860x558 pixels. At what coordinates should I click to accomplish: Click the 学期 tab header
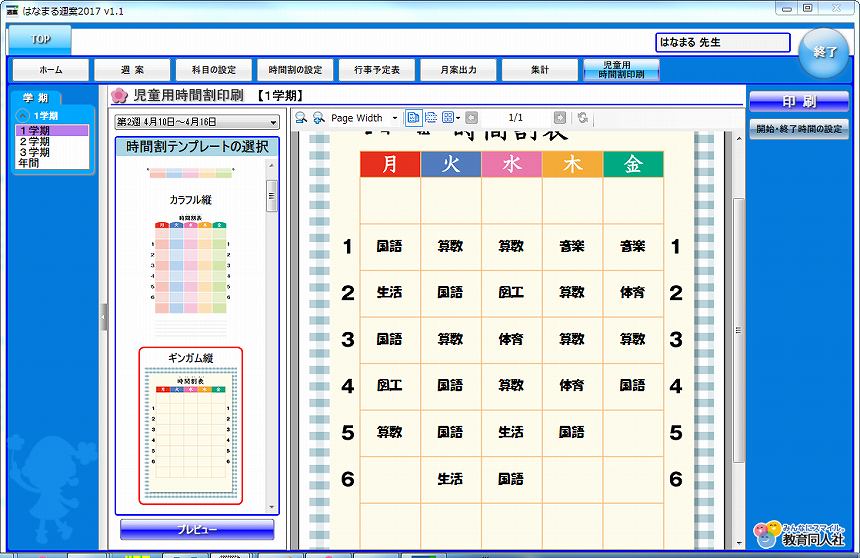tap(36, 98)
